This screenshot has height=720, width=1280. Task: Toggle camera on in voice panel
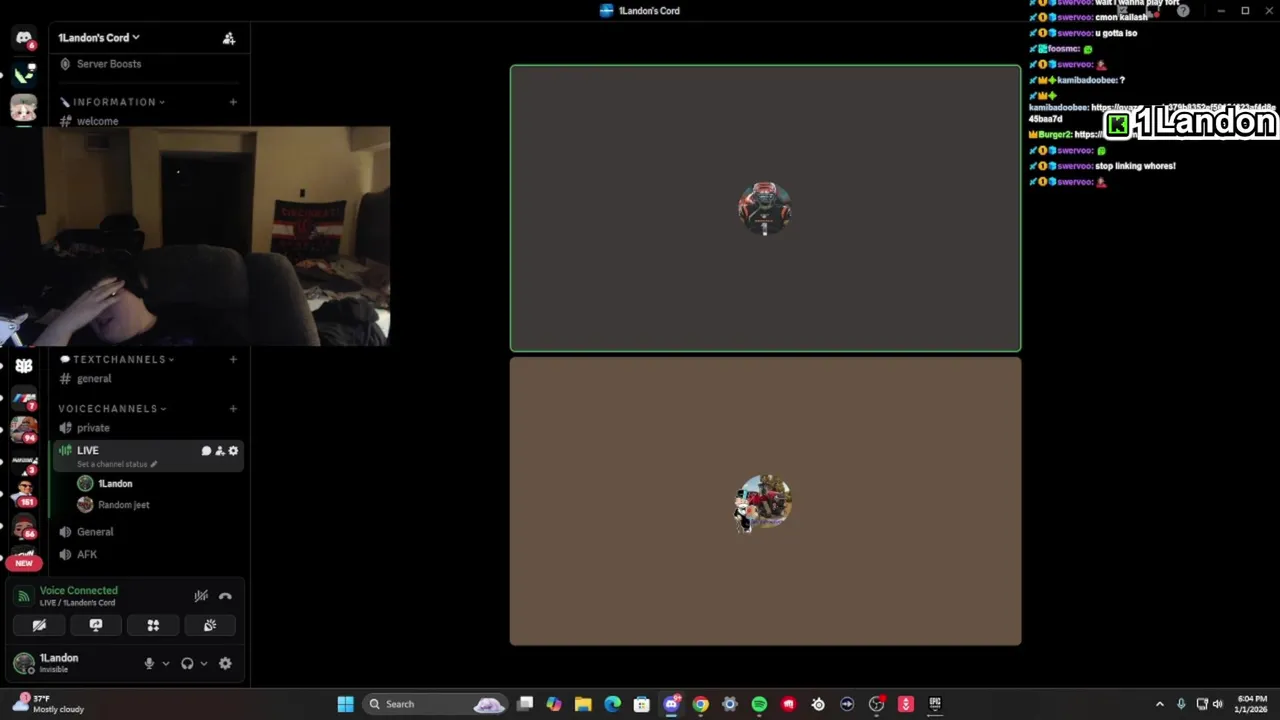click(39, 625)
